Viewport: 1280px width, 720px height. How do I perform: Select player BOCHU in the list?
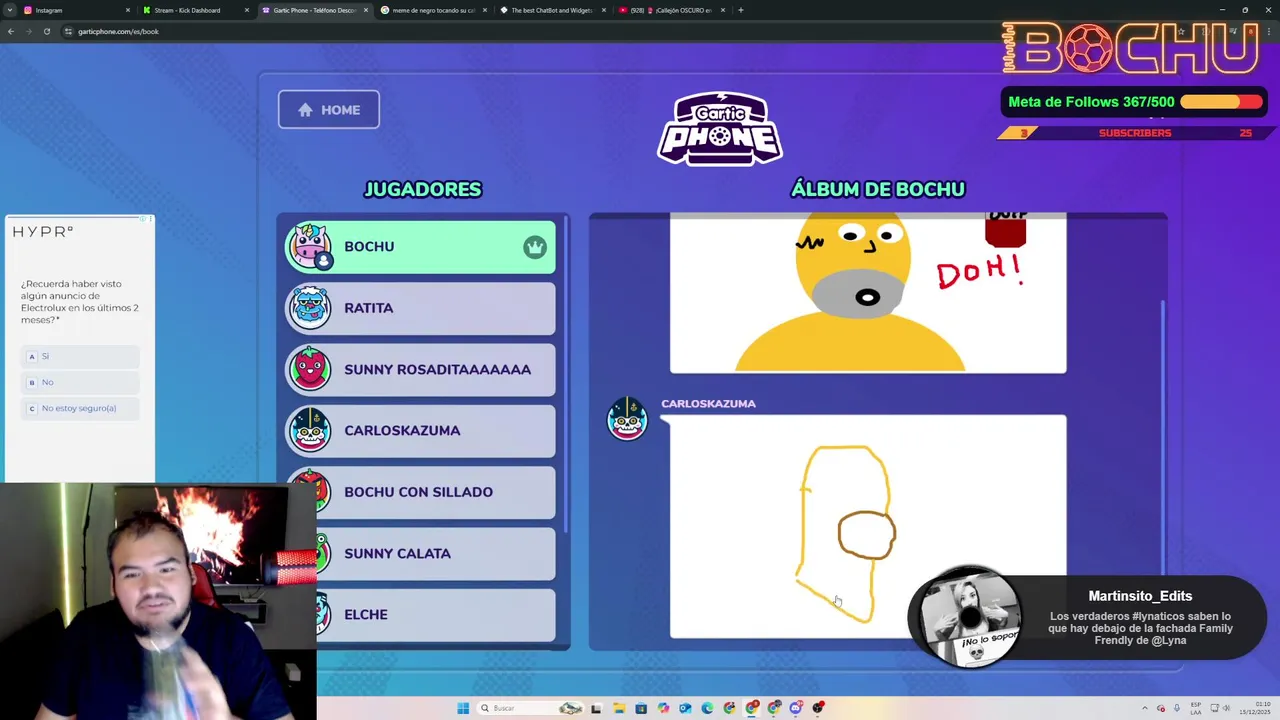point(420,247)
